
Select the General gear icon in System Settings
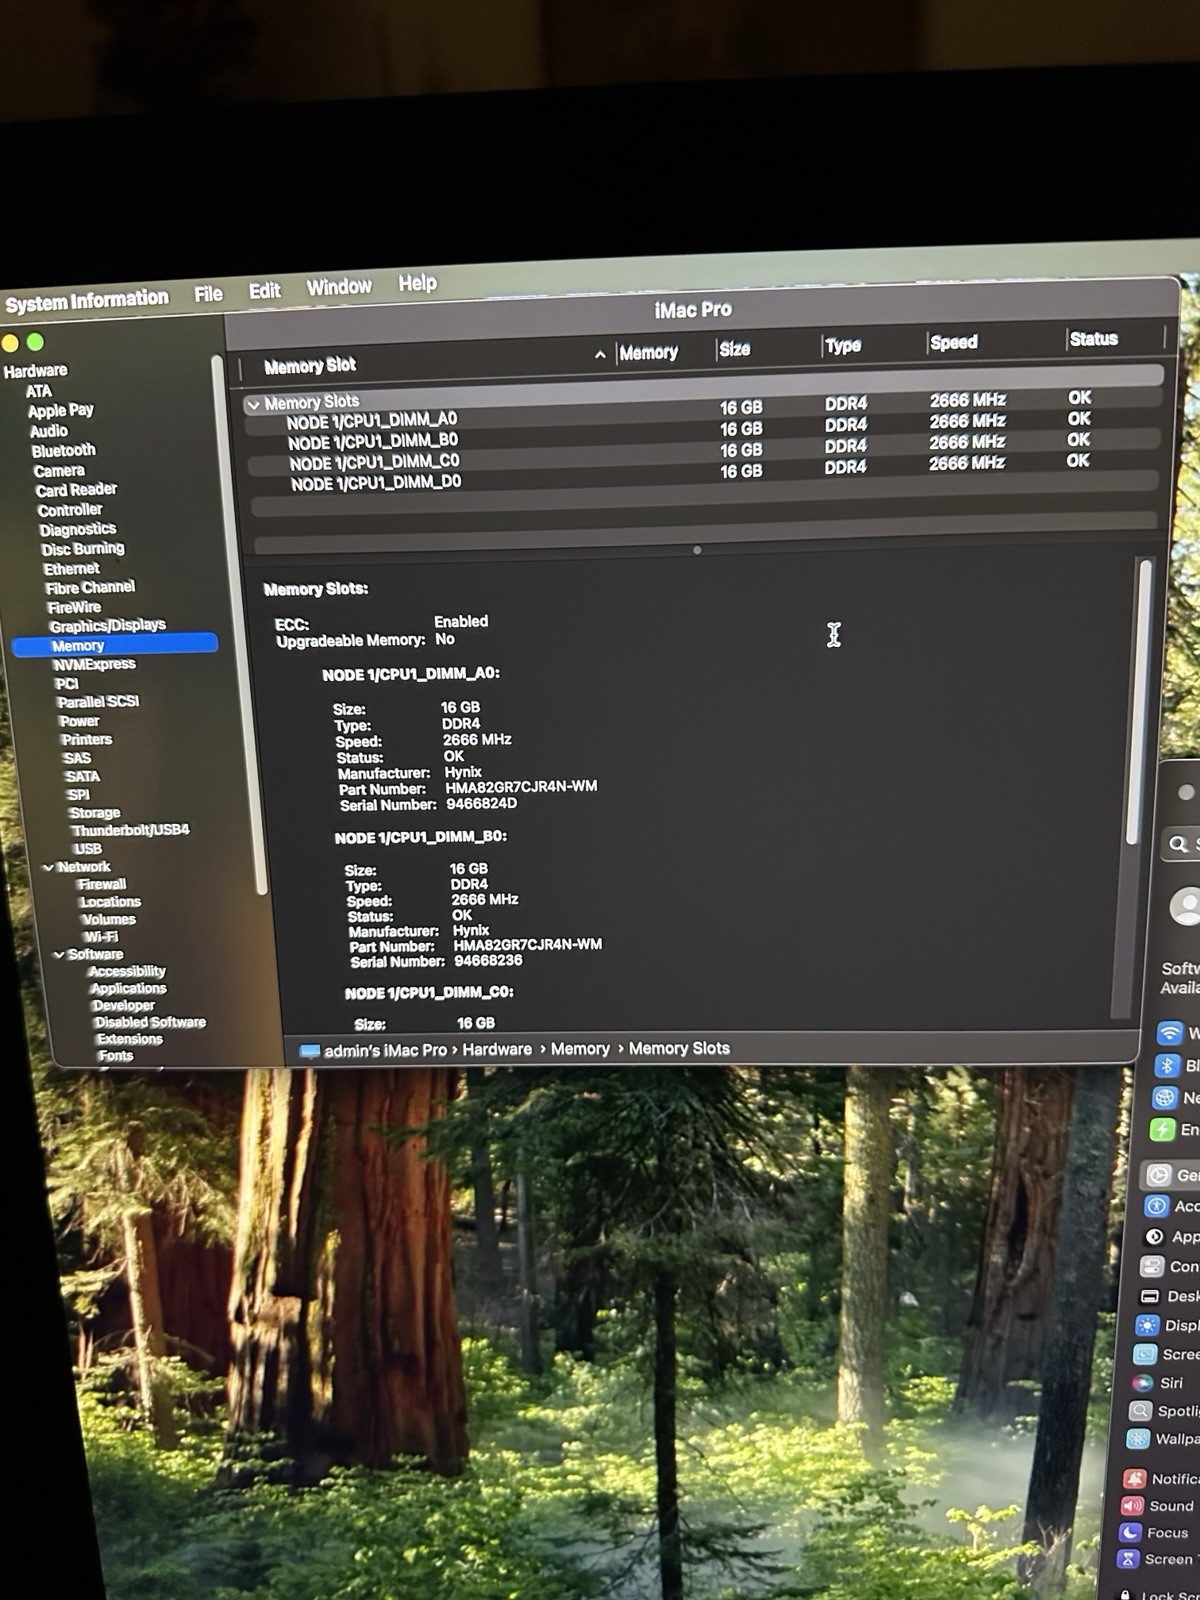coord(1159,1175)
